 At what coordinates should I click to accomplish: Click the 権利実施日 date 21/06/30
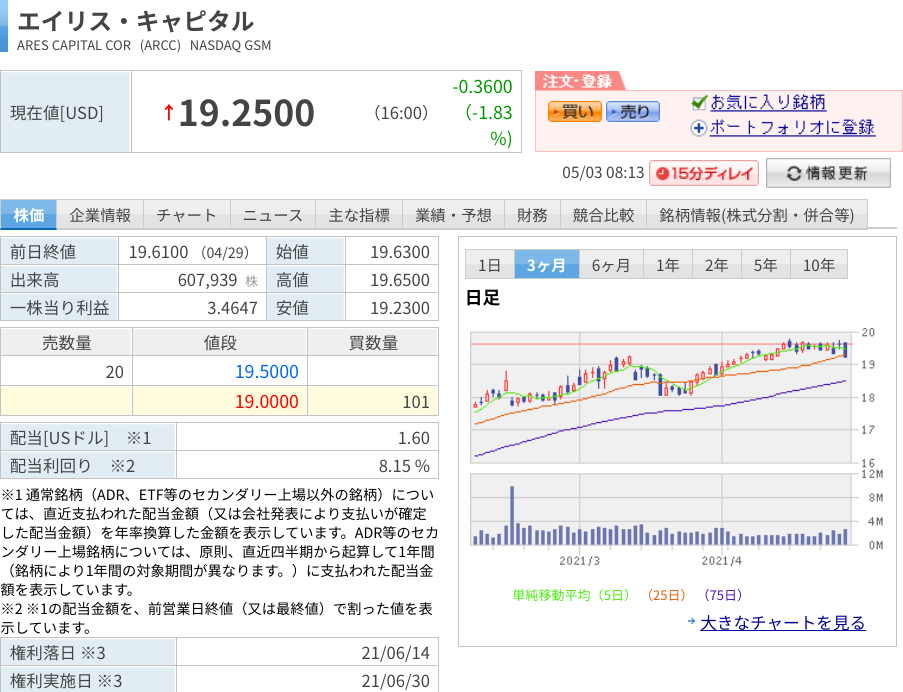(396, 681)
